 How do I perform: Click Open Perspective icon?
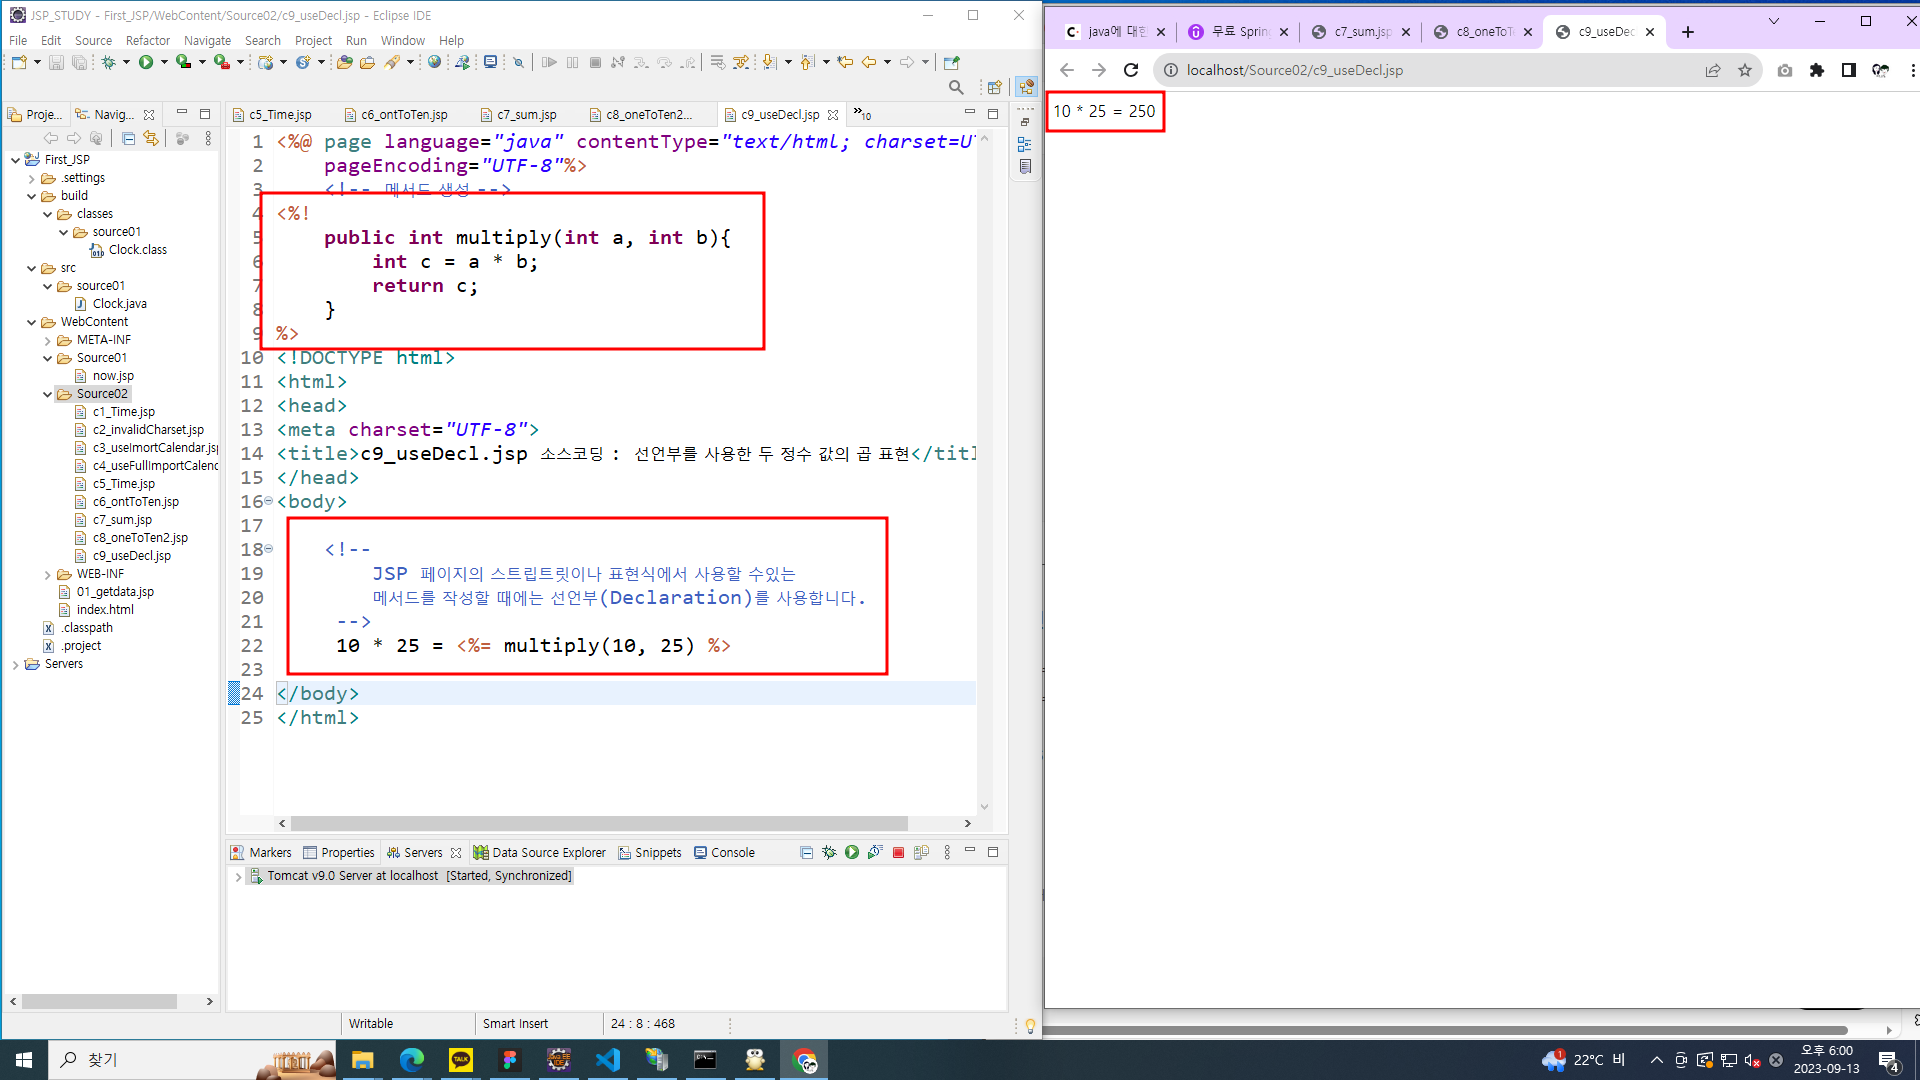pyautogui.click(x=994, y=88)
